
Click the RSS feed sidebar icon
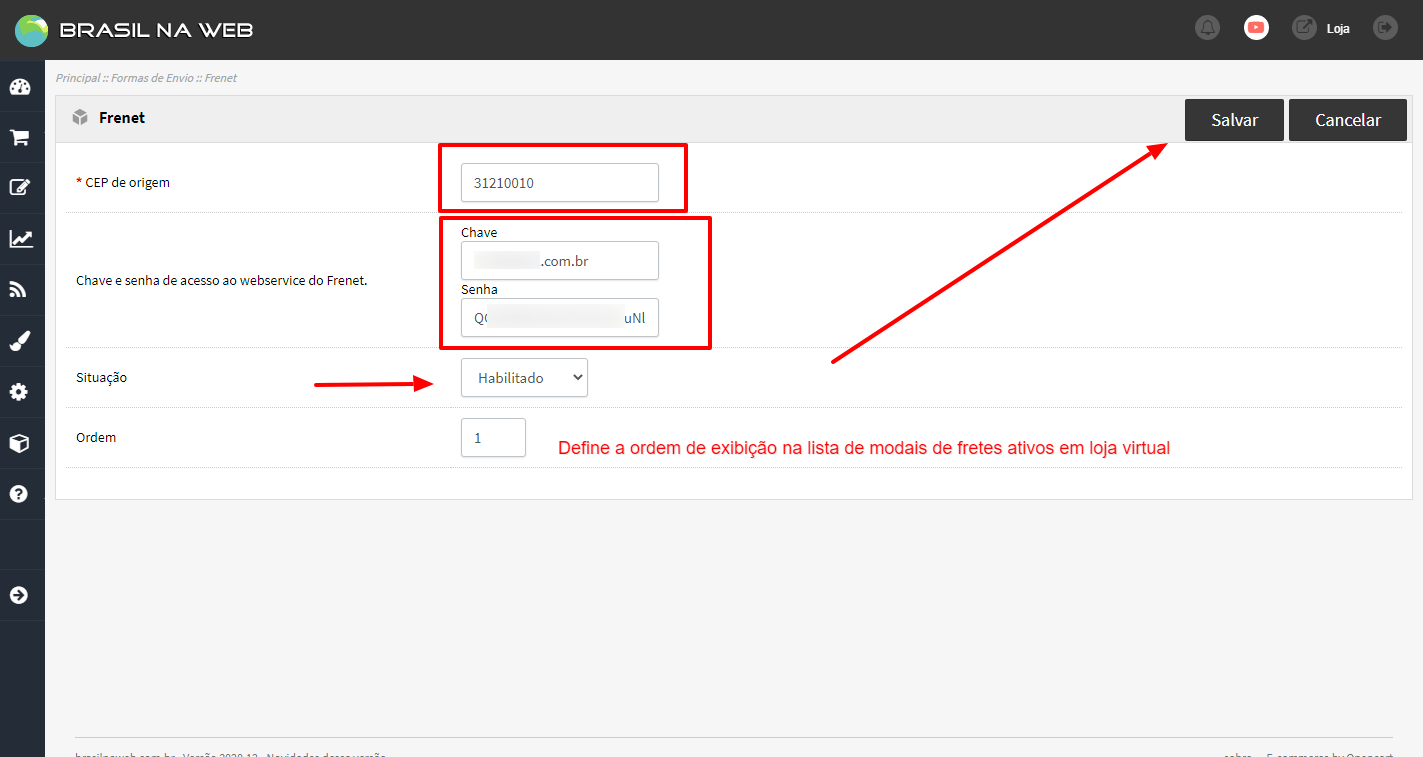pos(20,290)
